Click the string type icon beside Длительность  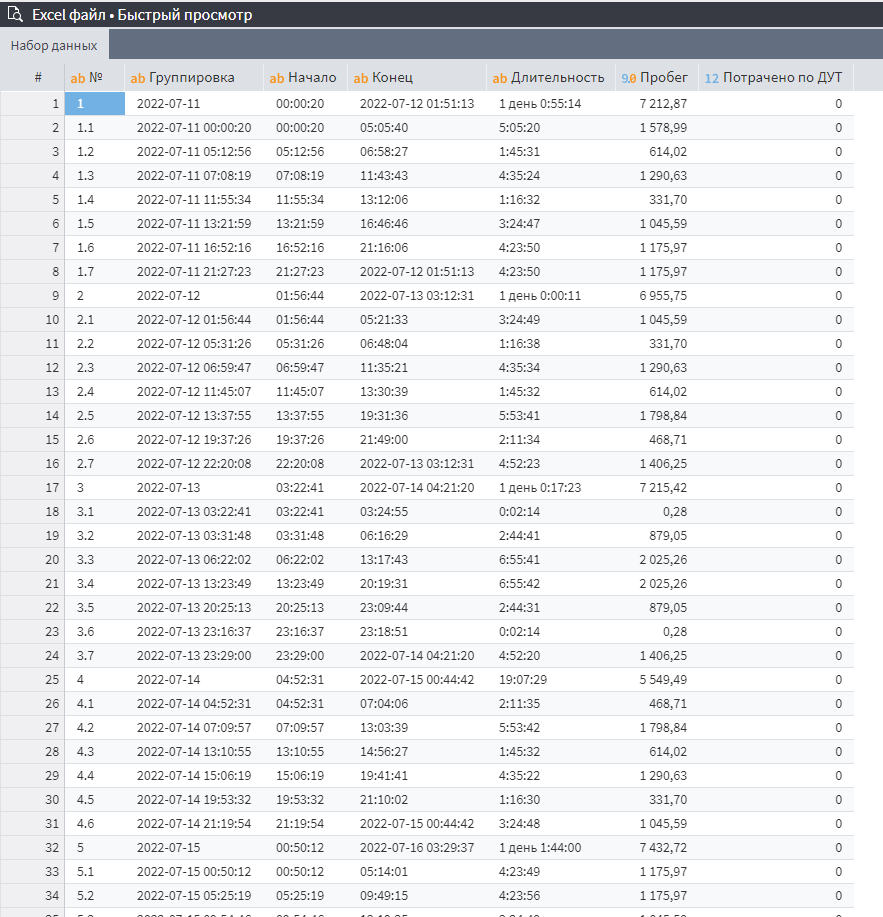[x=499, y=78]
